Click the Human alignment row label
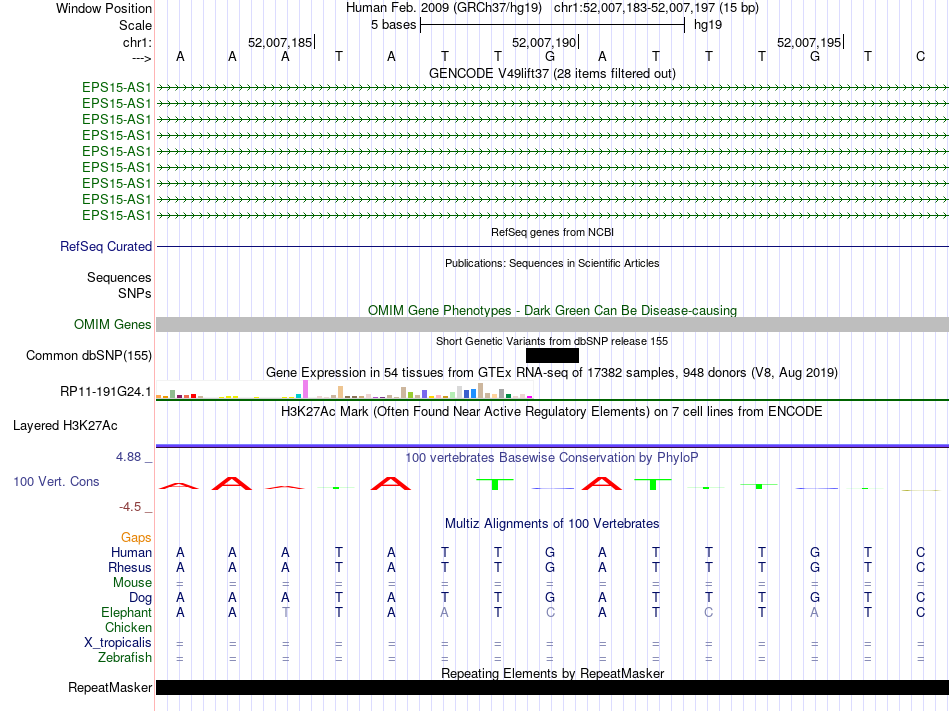The height and width of the screenshot is (711, 950). 131,552
